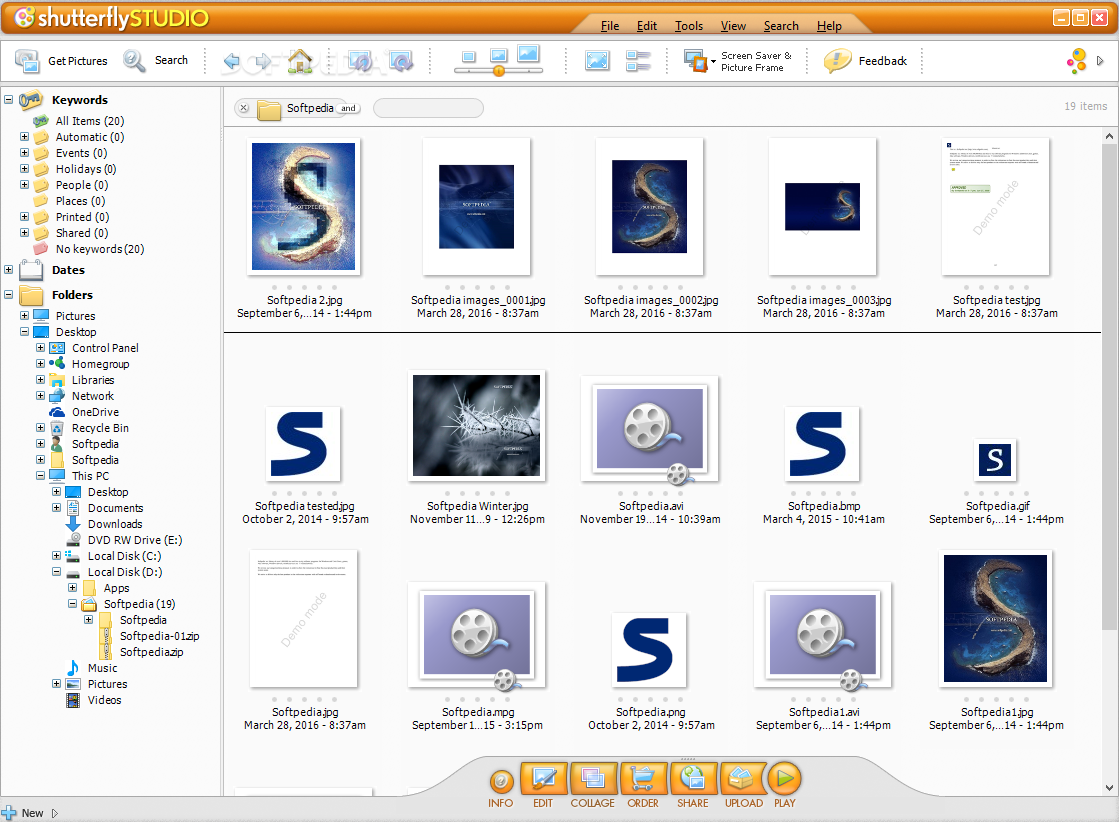
Task: Adjust the thumbnail size slider handle
Action: click(x=499, y=71)
